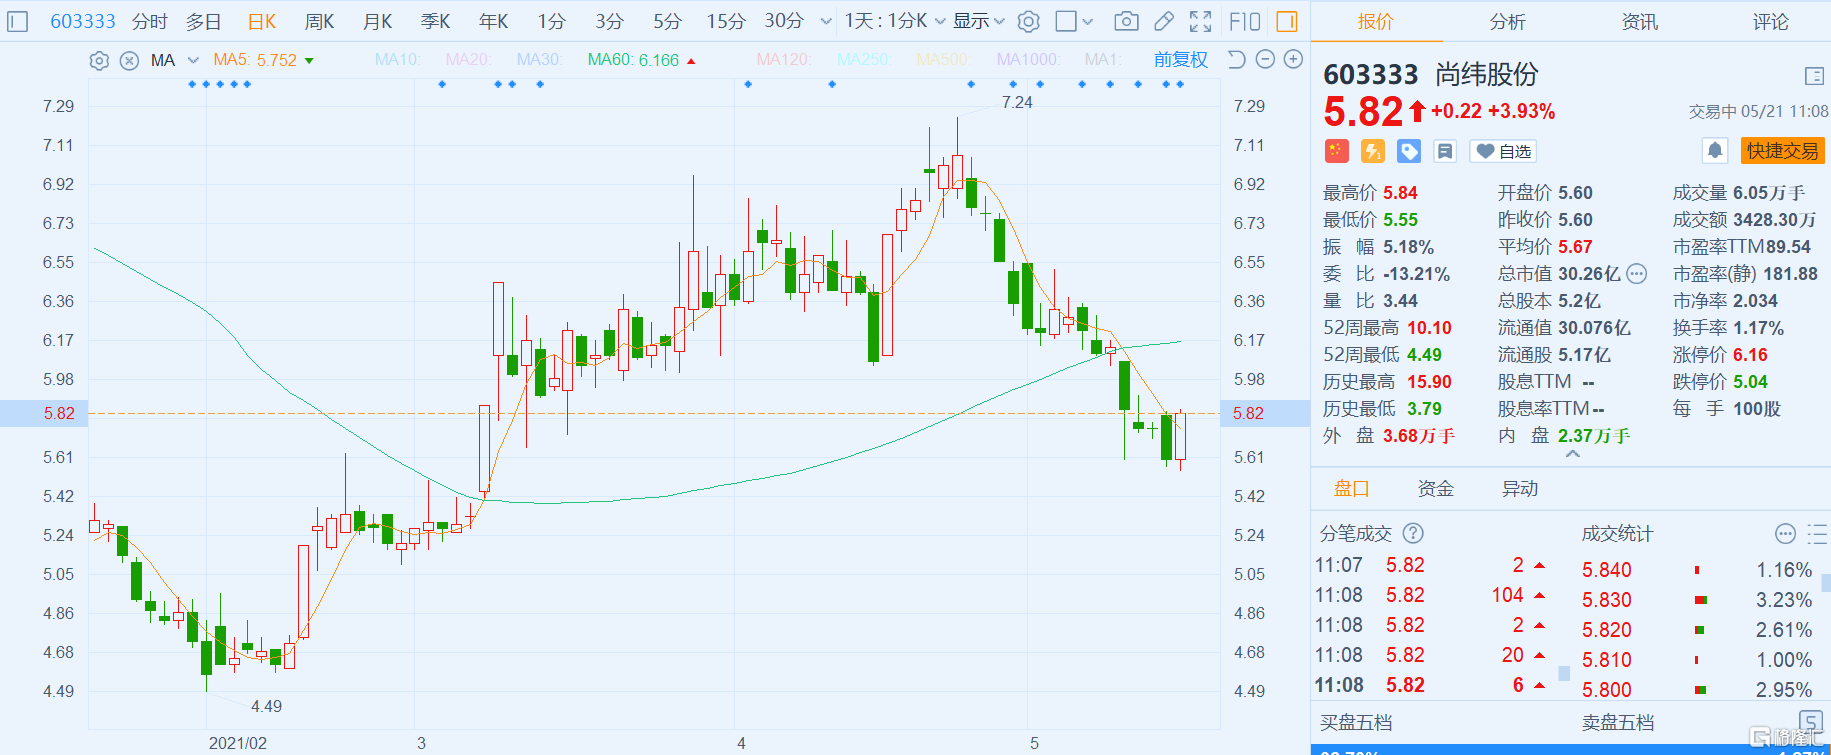Open the 分析 tab
The image size is (1831, 755).
click(x=1507, y=21)
